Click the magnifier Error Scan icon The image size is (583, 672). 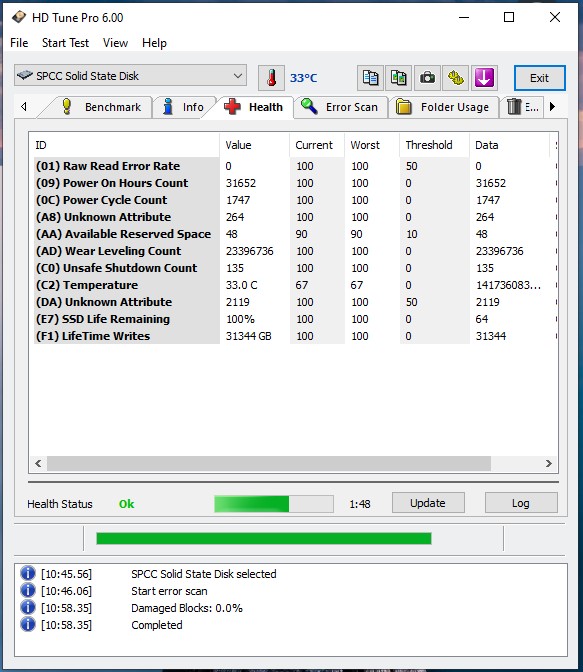point(309,107)
